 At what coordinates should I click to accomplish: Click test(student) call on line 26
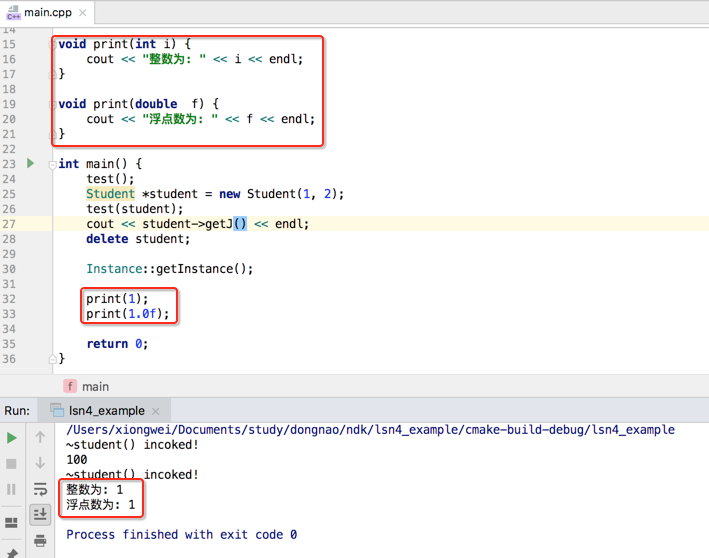click(135, 209)
